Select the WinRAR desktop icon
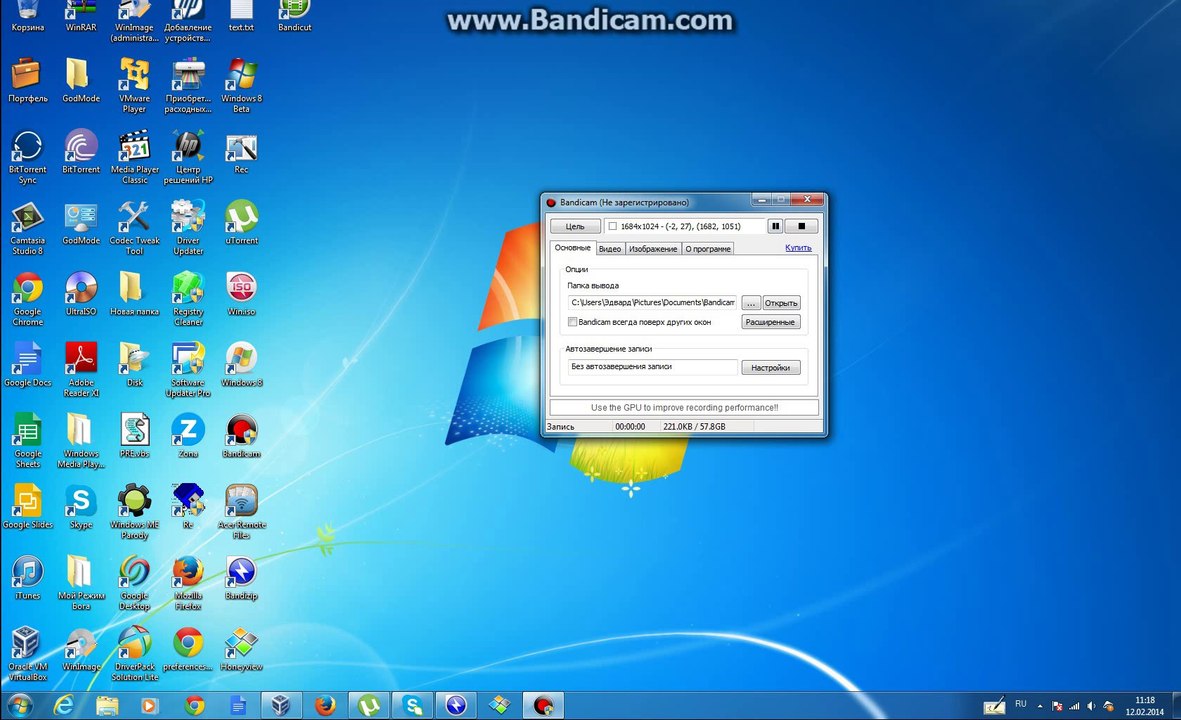Viewport: 1181px width, 720px height. point(81,16)
